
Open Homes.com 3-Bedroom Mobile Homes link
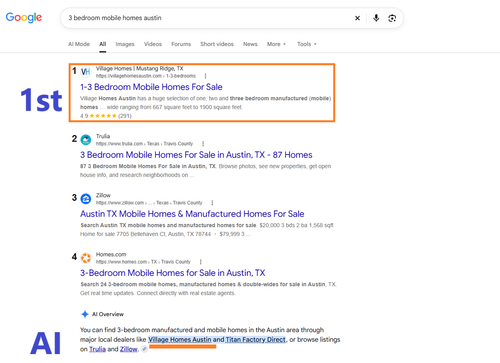tap(172, 273)
